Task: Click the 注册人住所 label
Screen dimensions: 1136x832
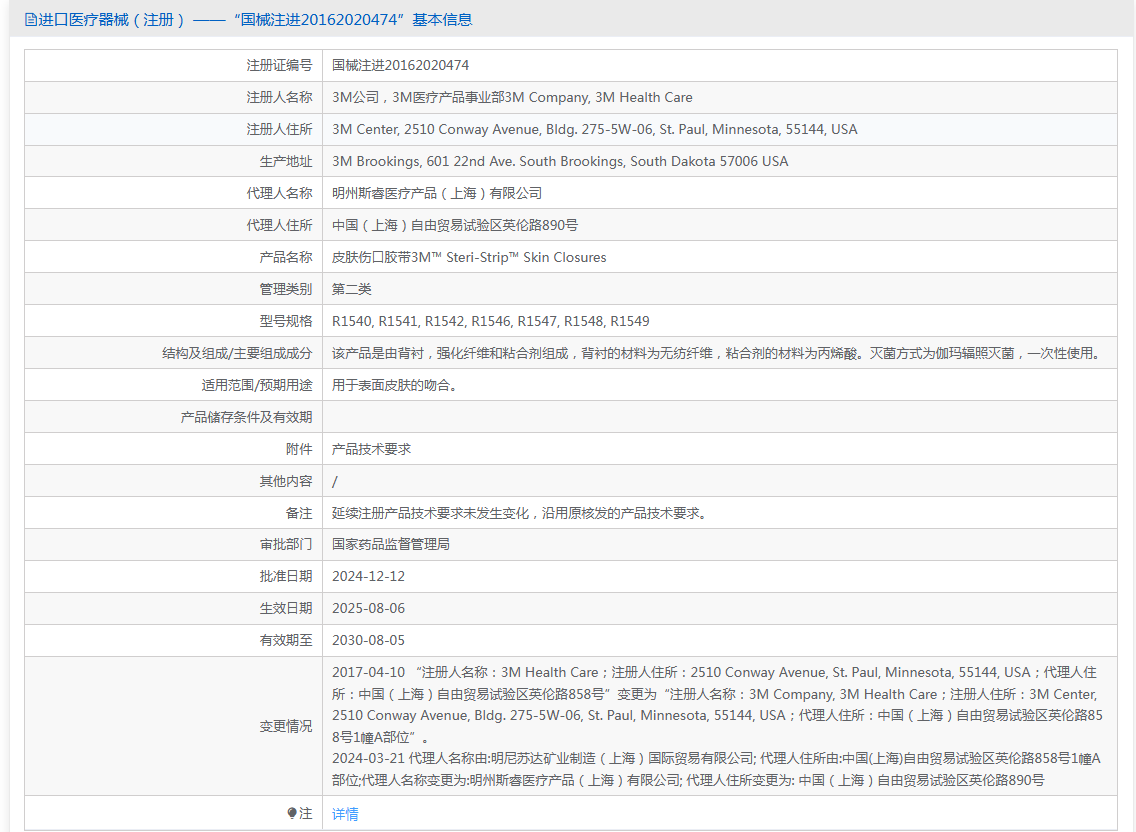Action: (279, 129)
